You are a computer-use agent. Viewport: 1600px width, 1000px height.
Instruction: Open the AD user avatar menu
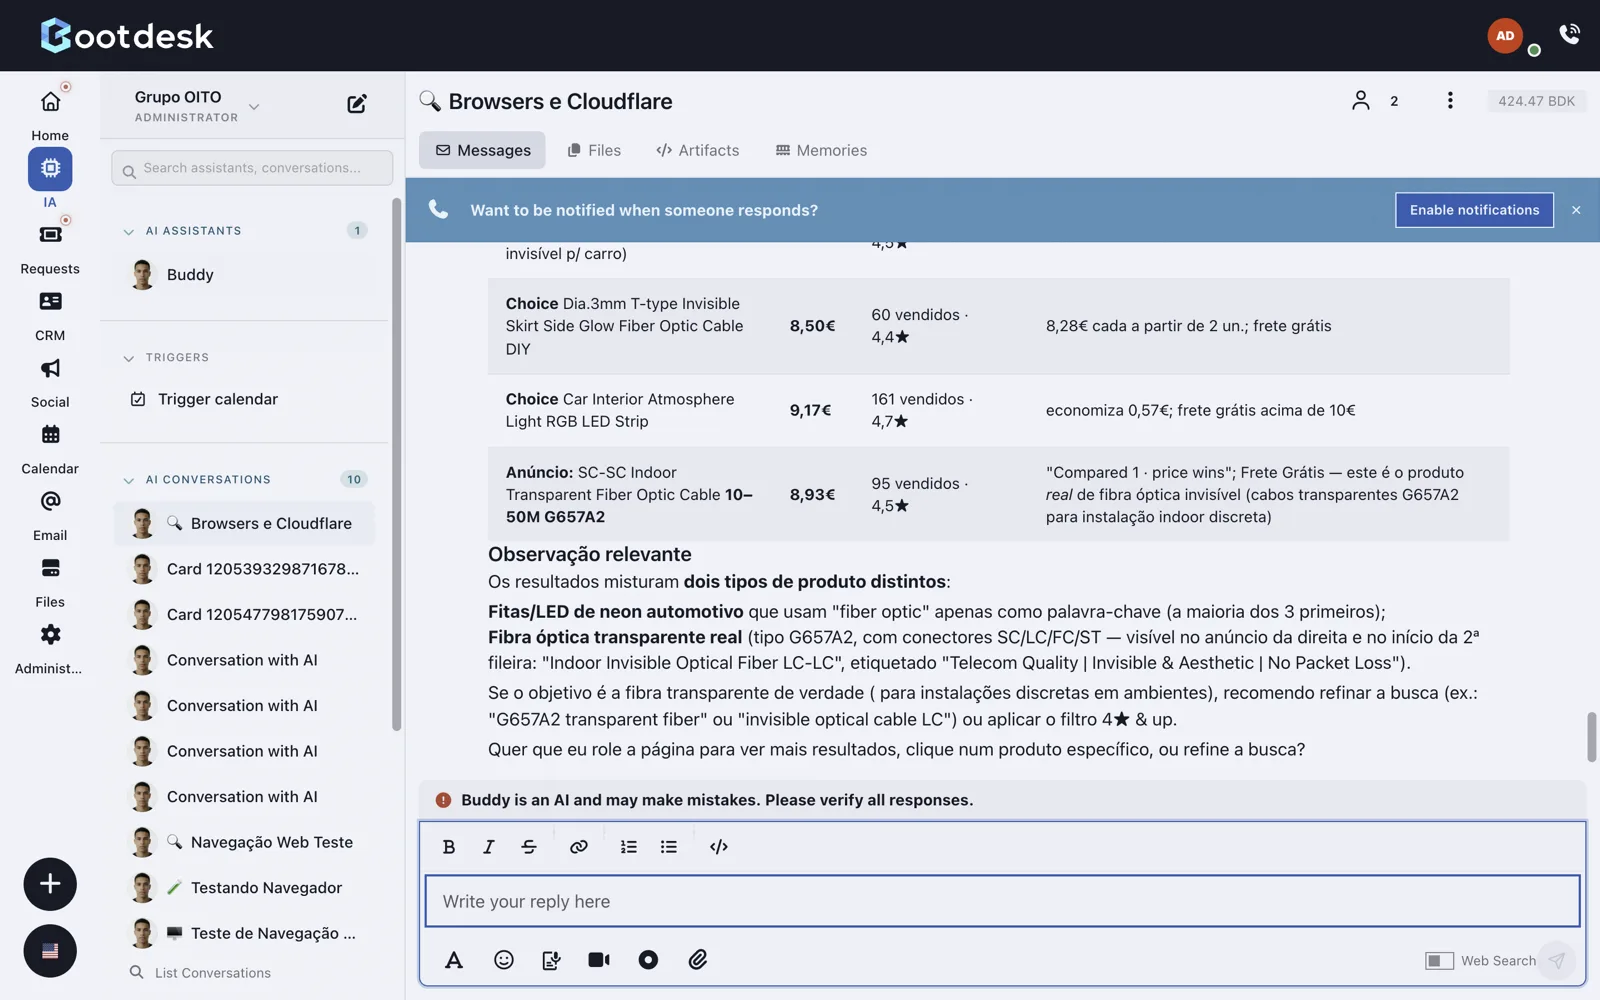click(1505, 36)
